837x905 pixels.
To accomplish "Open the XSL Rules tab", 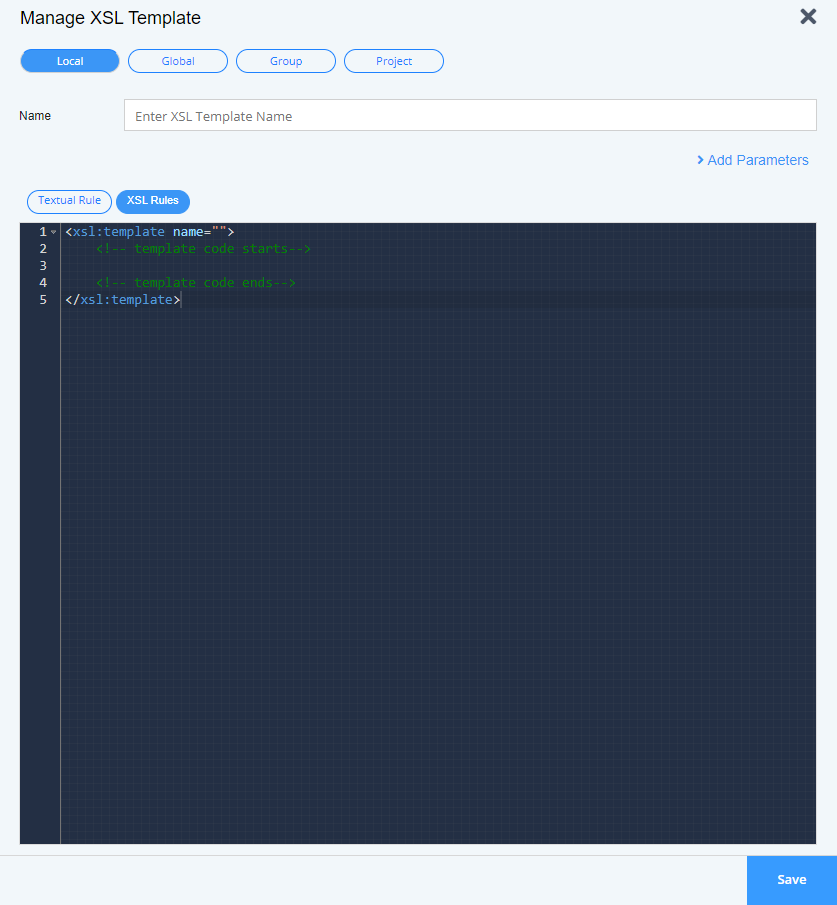I will point(153,201).
